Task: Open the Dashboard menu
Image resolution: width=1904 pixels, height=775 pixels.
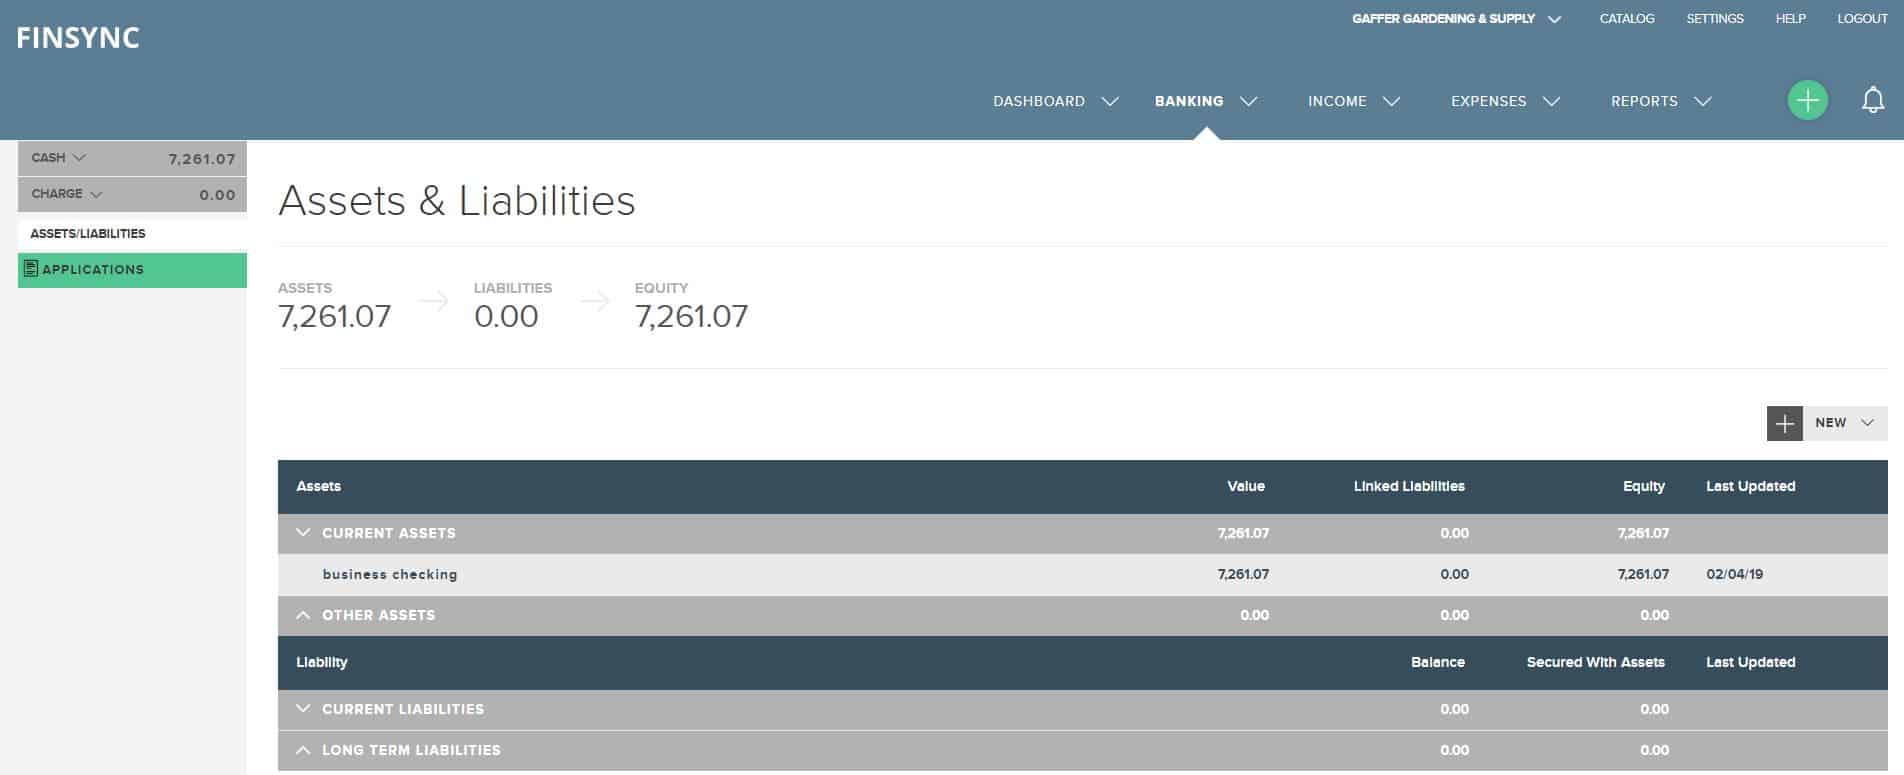Action: [1039, 101]
